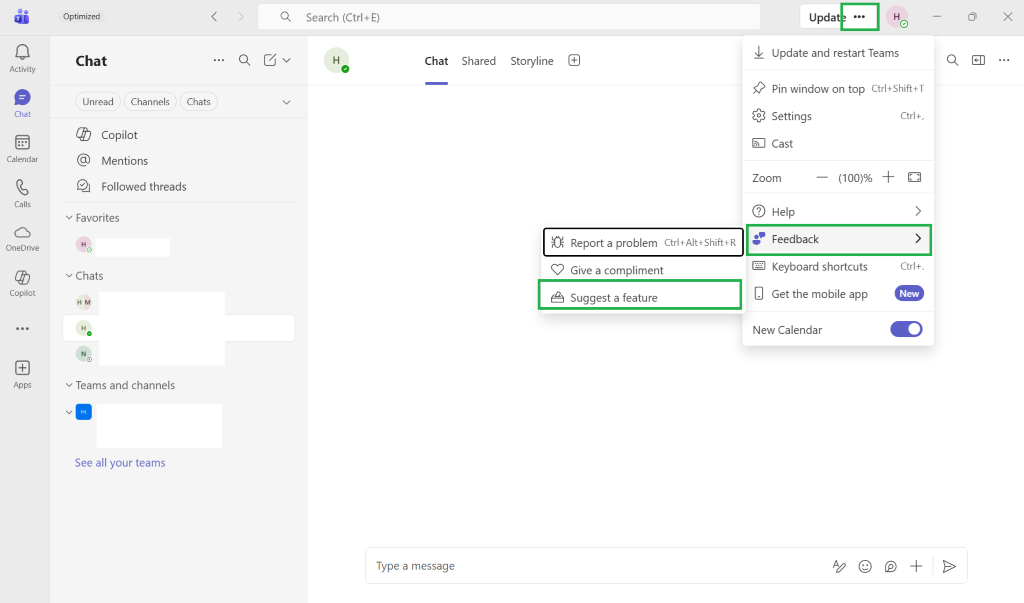The height and width of the screenshot is (603, 1024).
Task: Collapse the Chats section
Action: tap(69, 276)
